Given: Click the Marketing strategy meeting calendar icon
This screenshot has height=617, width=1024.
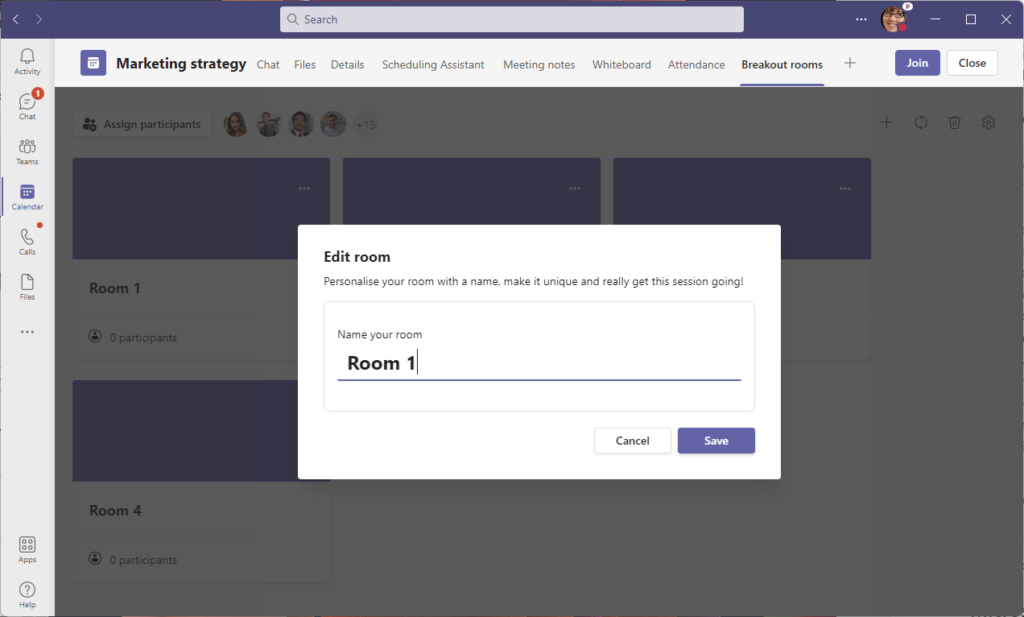Looking at the screenshot, I should pos(93,63).
